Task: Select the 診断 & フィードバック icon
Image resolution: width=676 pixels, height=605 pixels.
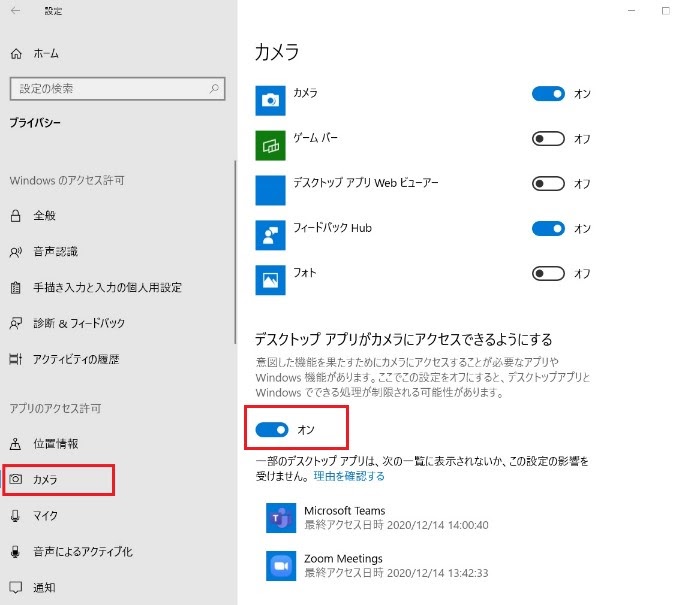Action: [x=16, y=323]
